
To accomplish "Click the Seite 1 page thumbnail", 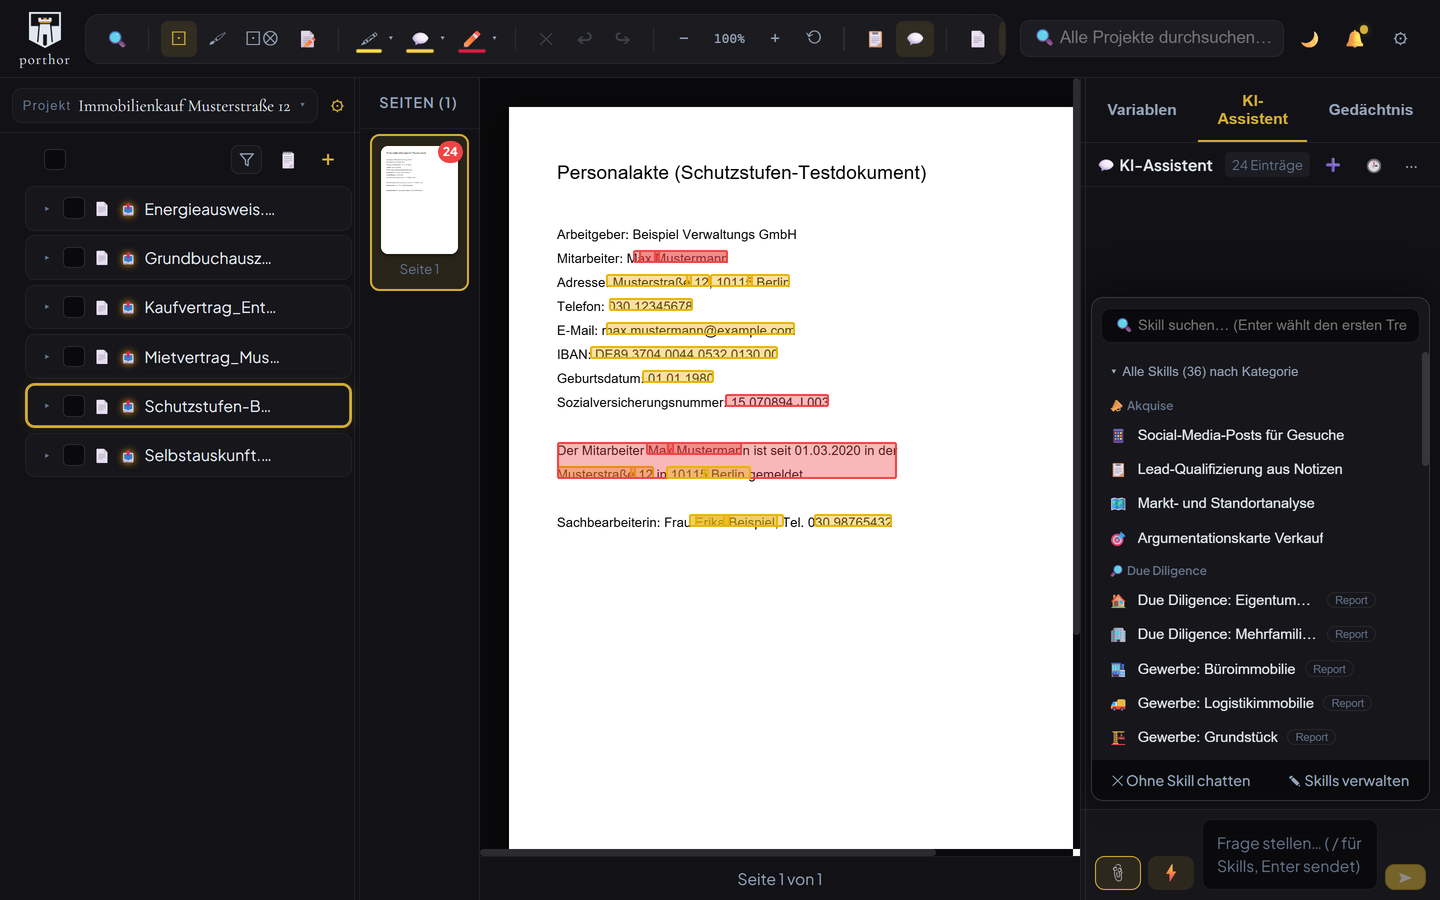I will [x=419, y=212].
